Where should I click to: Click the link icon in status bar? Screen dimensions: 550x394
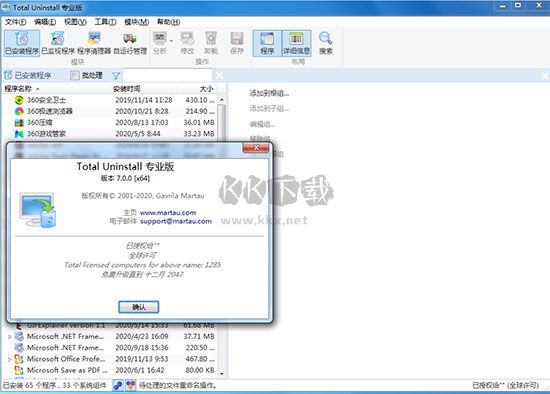click(x=118, y=386)
